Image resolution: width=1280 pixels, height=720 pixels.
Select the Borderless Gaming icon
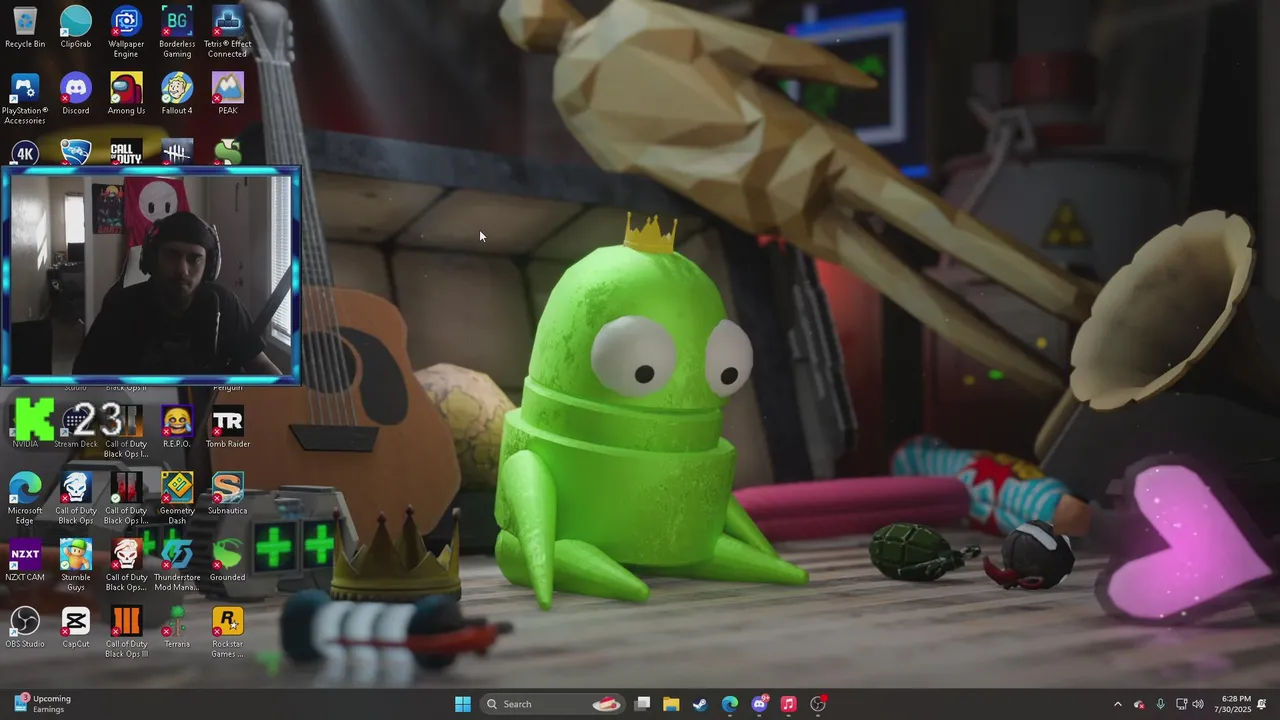tap(177, 32)
